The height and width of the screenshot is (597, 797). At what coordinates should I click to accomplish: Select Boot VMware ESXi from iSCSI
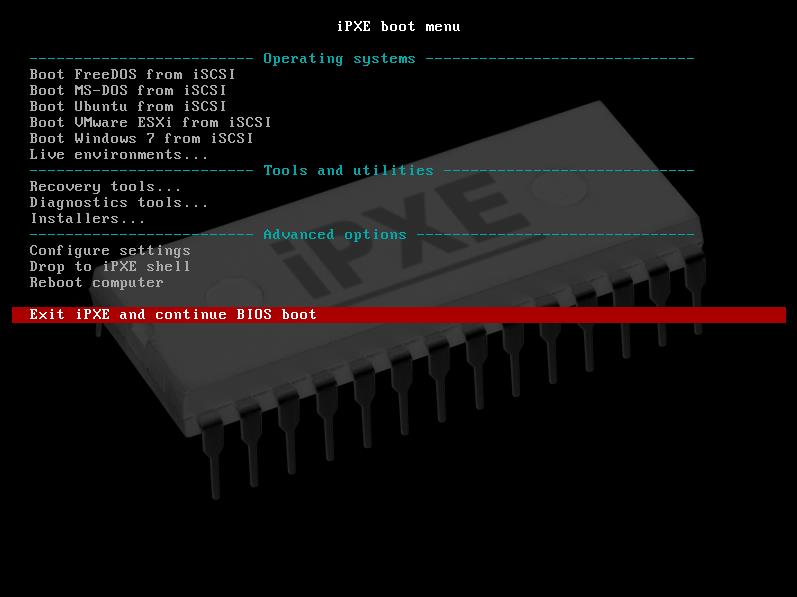[150, 122]
